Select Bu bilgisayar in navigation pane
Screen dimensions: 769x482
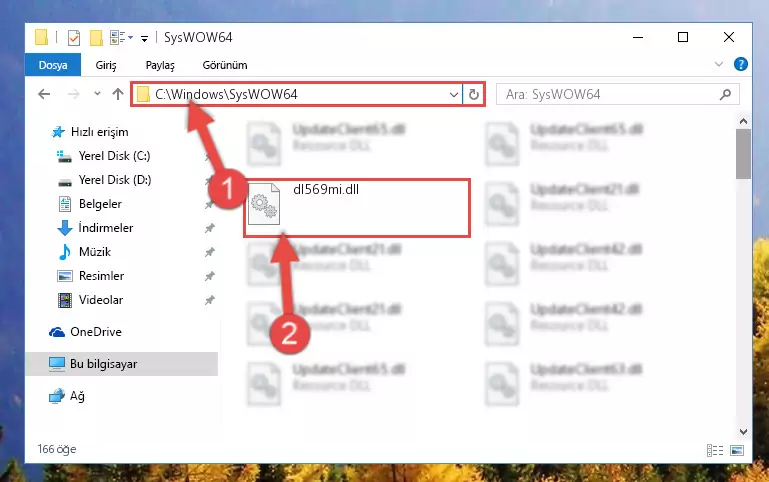pos(122,364)
